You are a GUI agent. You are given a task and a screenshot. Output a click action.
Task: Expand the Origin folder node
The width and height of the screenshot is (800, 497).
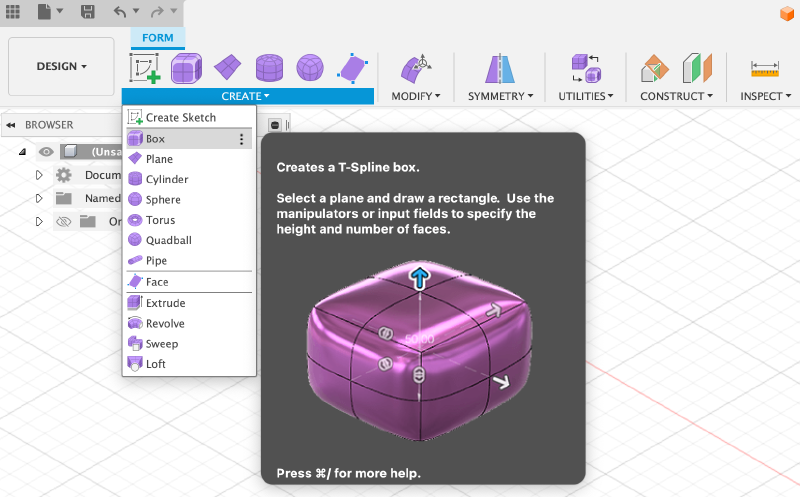coord(39,221)
